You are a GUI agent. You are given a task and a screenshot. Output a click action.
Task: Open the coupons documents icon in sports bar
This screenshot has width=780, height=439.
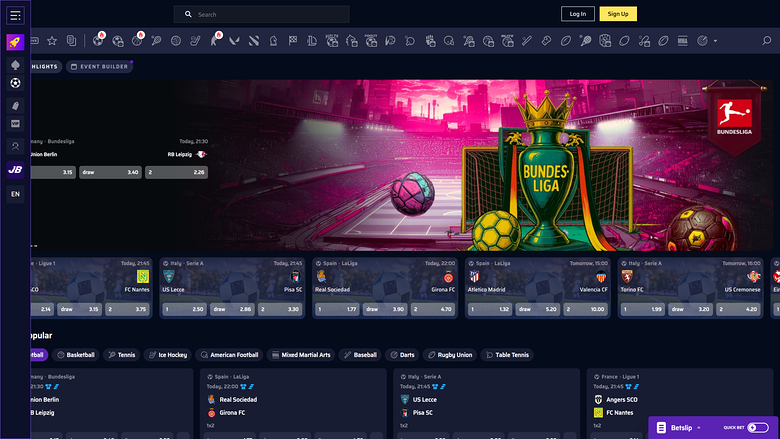tap(72, 41)
